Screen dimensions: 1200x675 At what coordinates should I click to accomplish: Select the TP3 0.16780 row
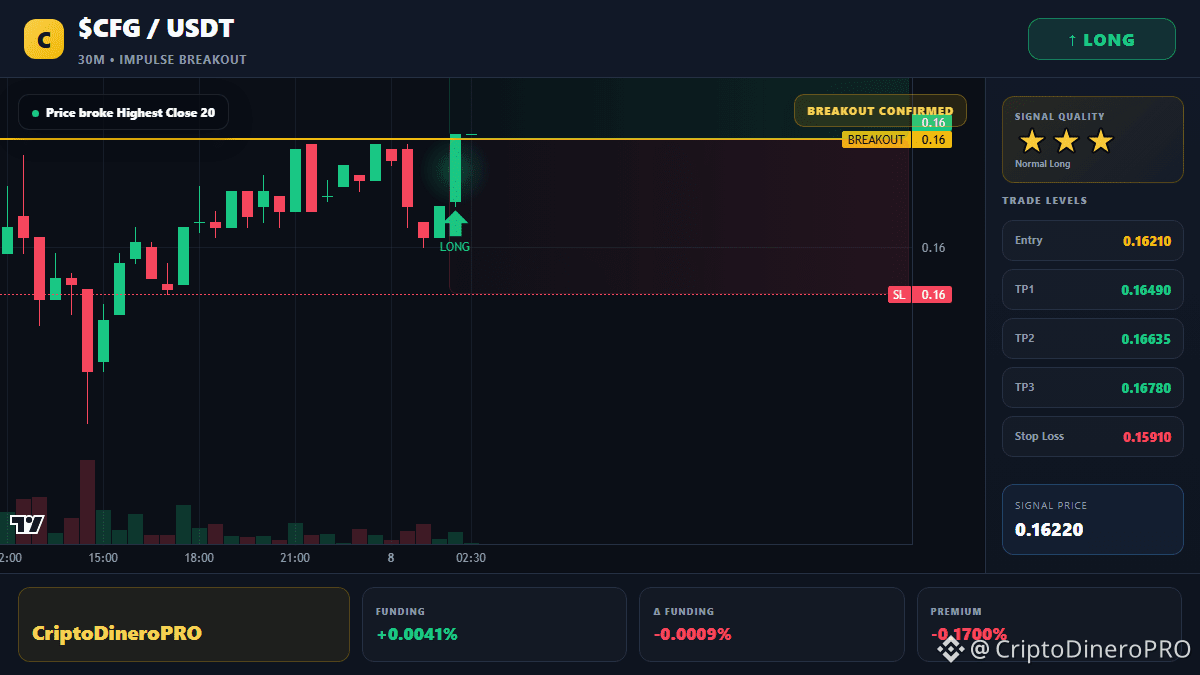(1093, 387)
